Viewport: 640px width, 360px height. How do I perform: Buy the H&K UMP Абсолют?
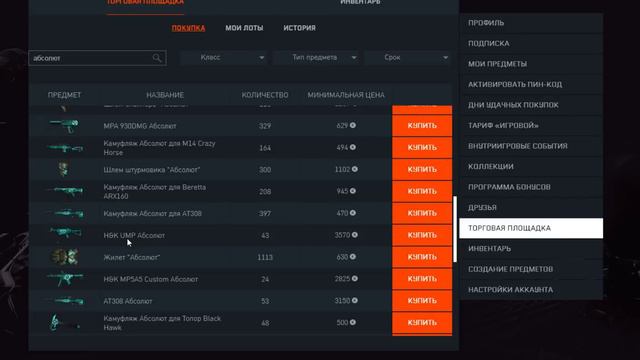[422, 235]
